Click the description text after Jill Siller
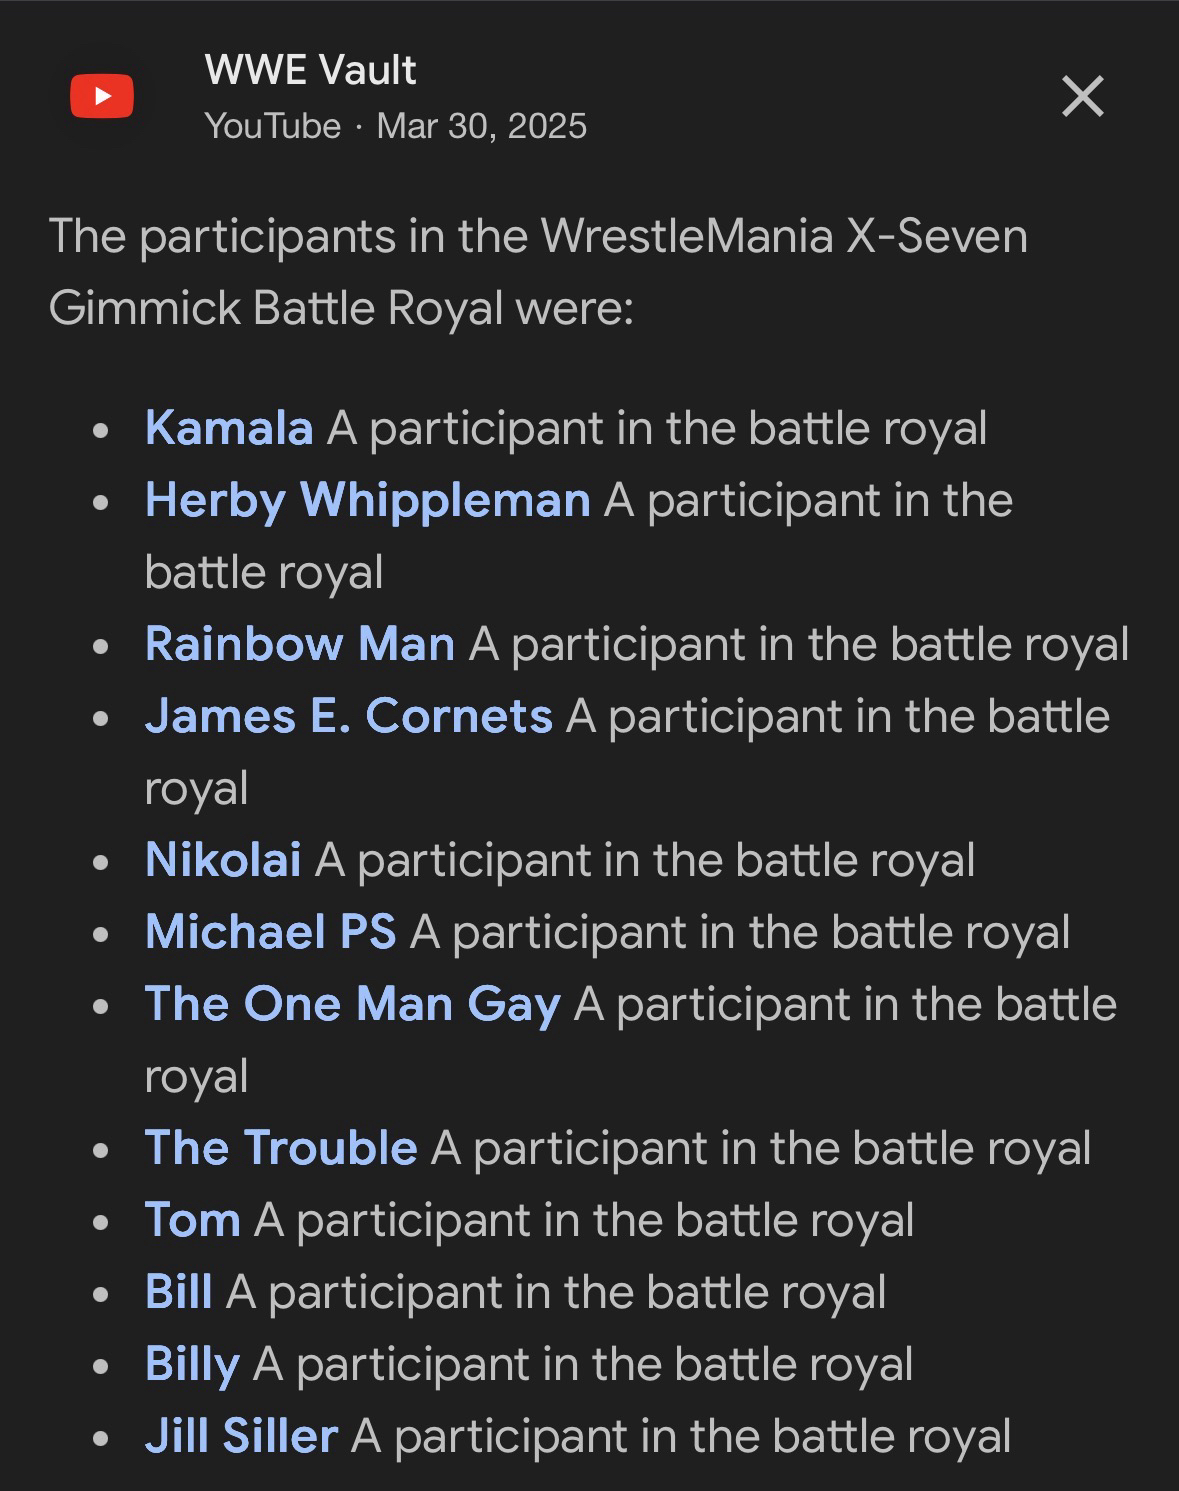This screenshot has width=1179, height=1491. [681, 1436]
